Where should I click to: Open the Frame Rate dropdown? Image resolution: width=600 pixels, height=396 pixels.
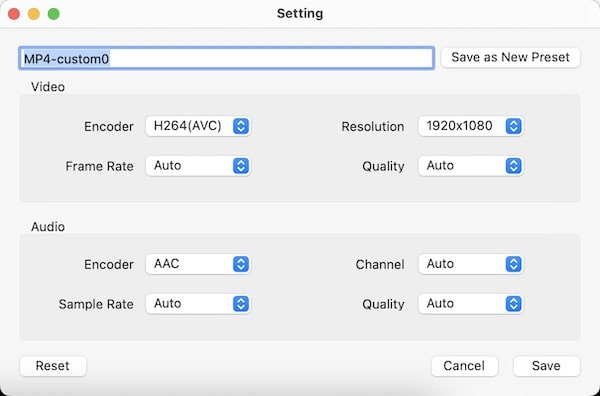click(x=198, y=166)
